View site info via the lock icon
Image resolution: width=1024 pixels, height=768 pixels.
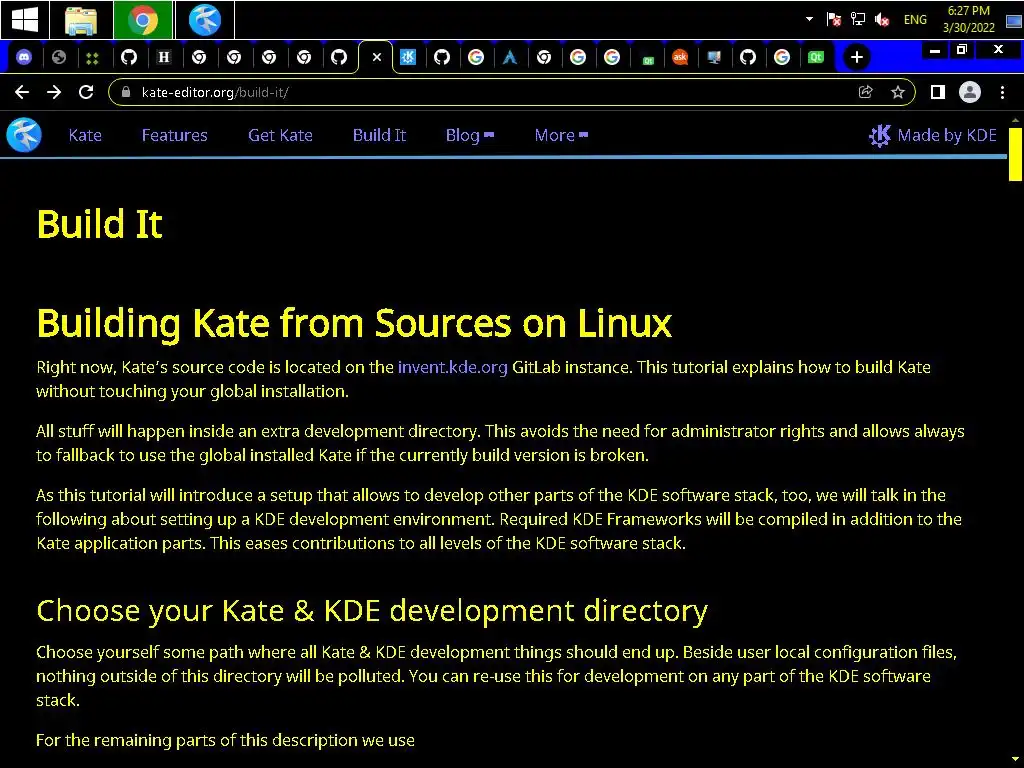click(126, 92)
